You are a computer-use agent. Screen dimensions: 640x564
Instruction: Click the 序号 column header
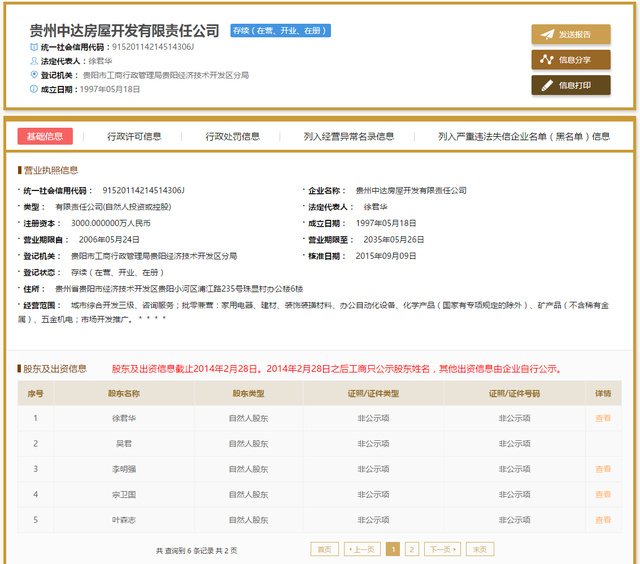coord(36,393)
